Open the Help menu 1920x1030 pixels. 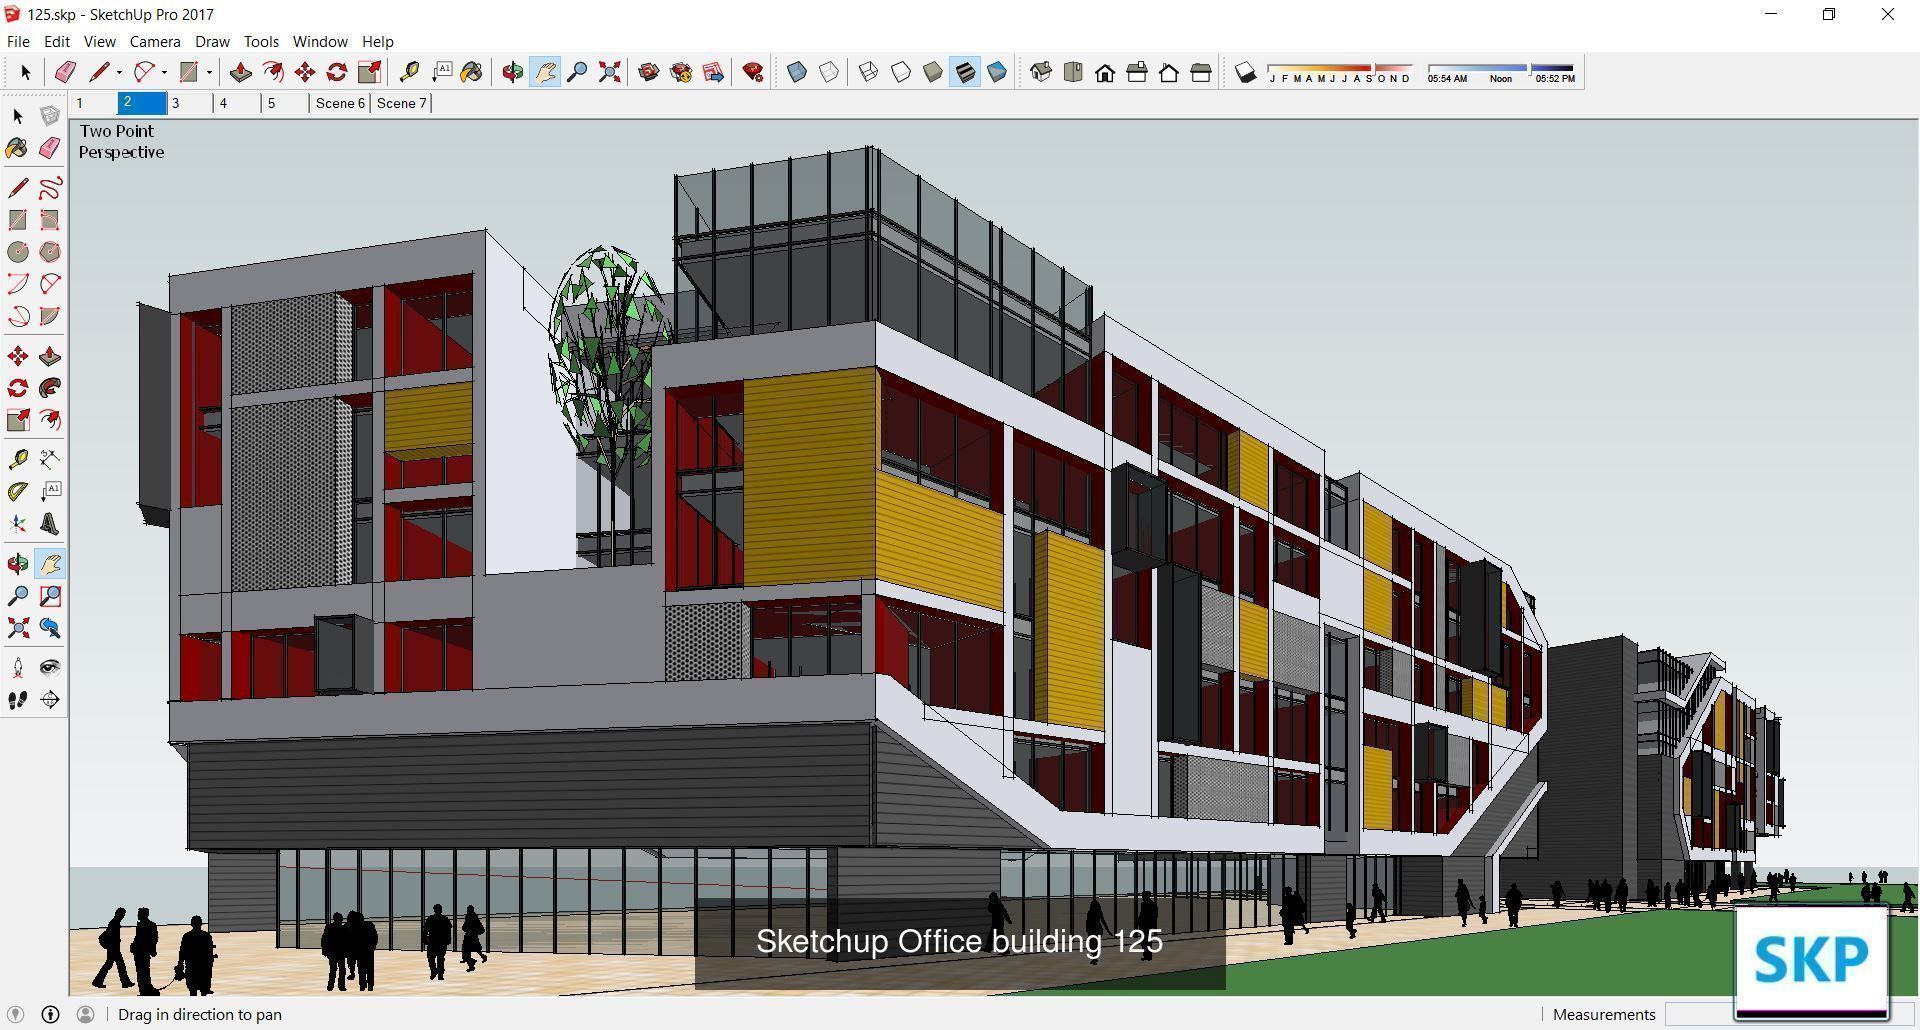377,42
